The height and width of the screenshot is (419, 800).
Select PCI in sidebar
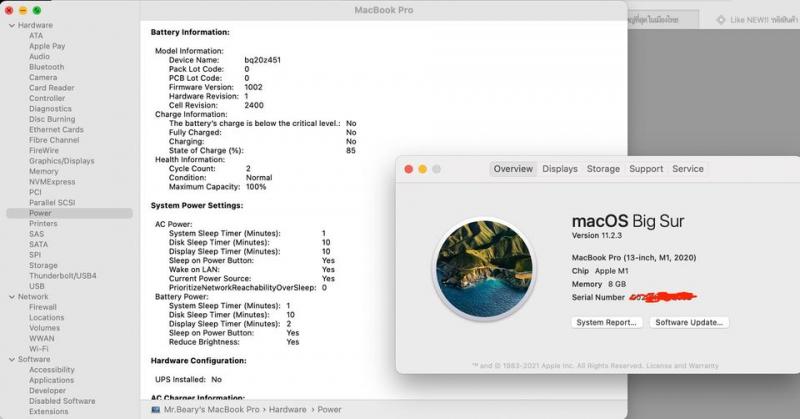point(35,192)
